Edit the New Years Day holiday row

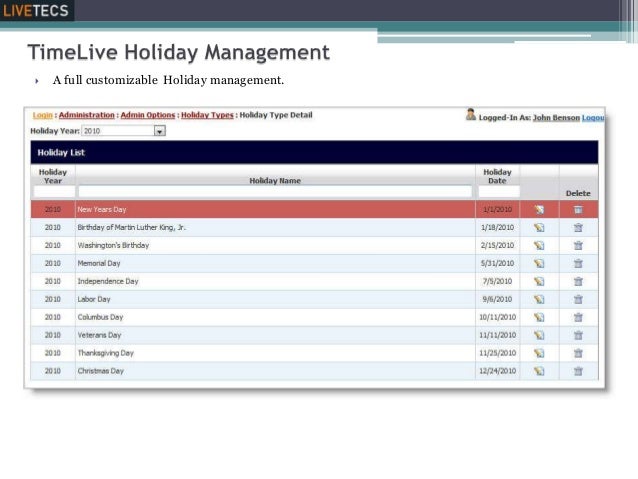click(x=539, y=210)
